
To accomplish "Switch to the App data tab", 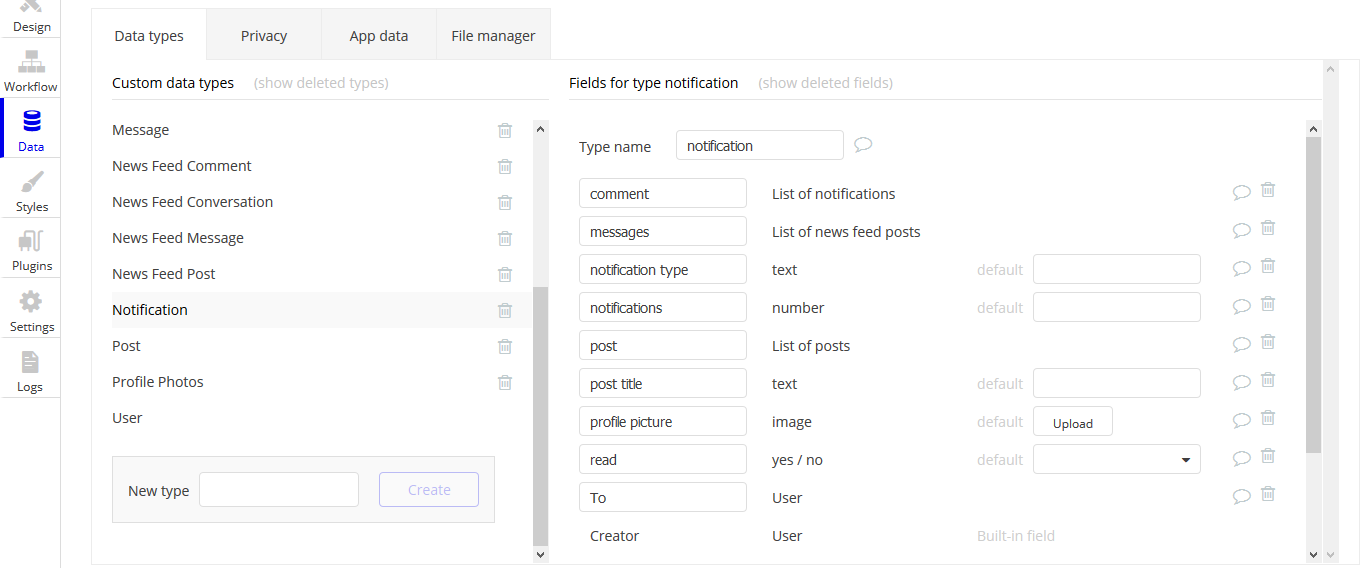I will [x=379, y=36].
